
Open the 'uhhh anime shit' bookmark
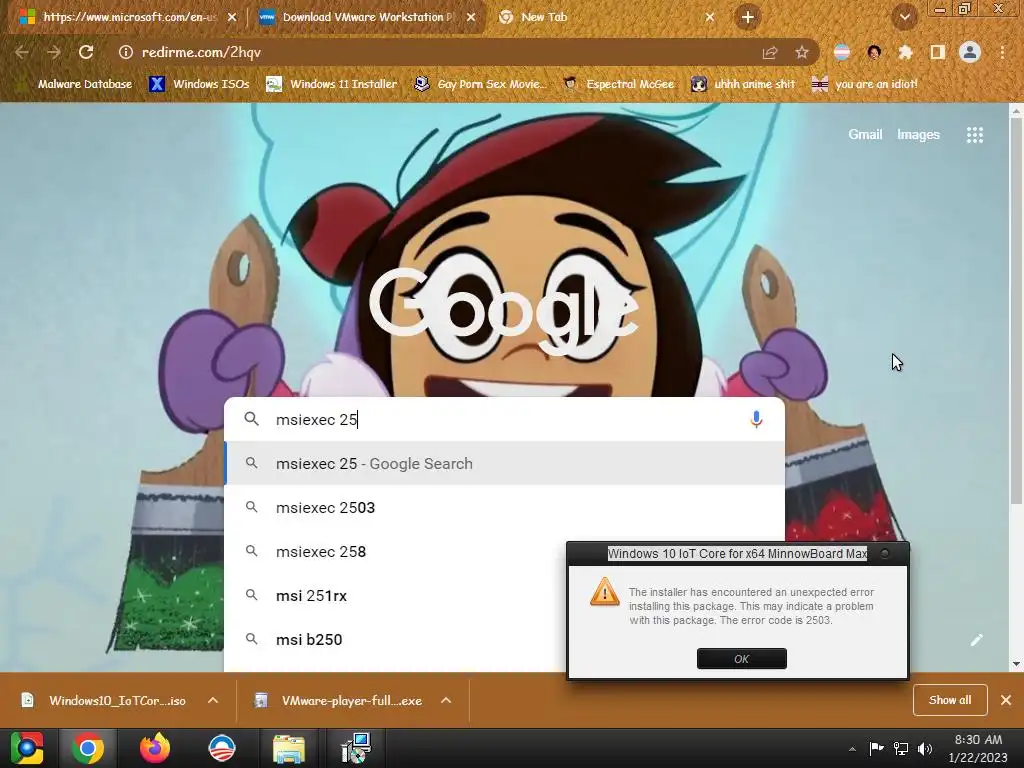point(744,84)
